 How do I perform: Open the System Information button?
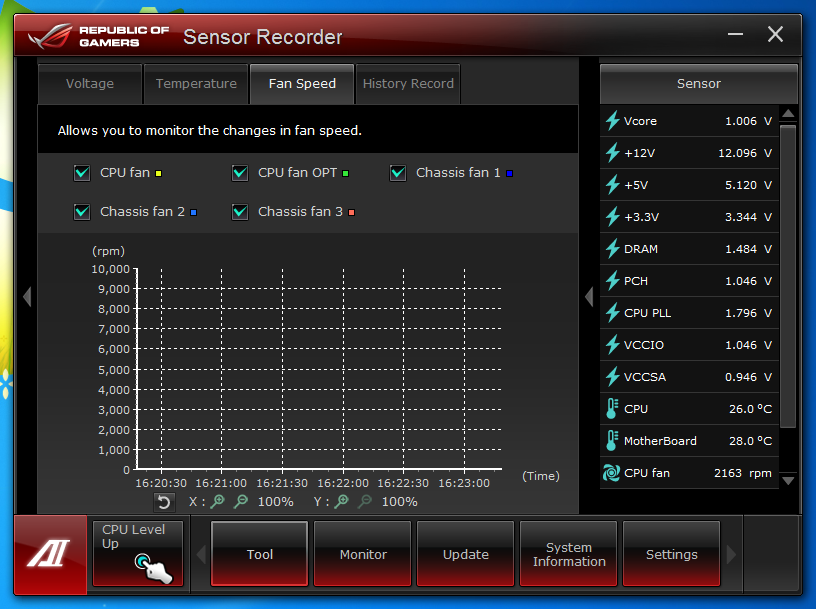pos(569,554)
